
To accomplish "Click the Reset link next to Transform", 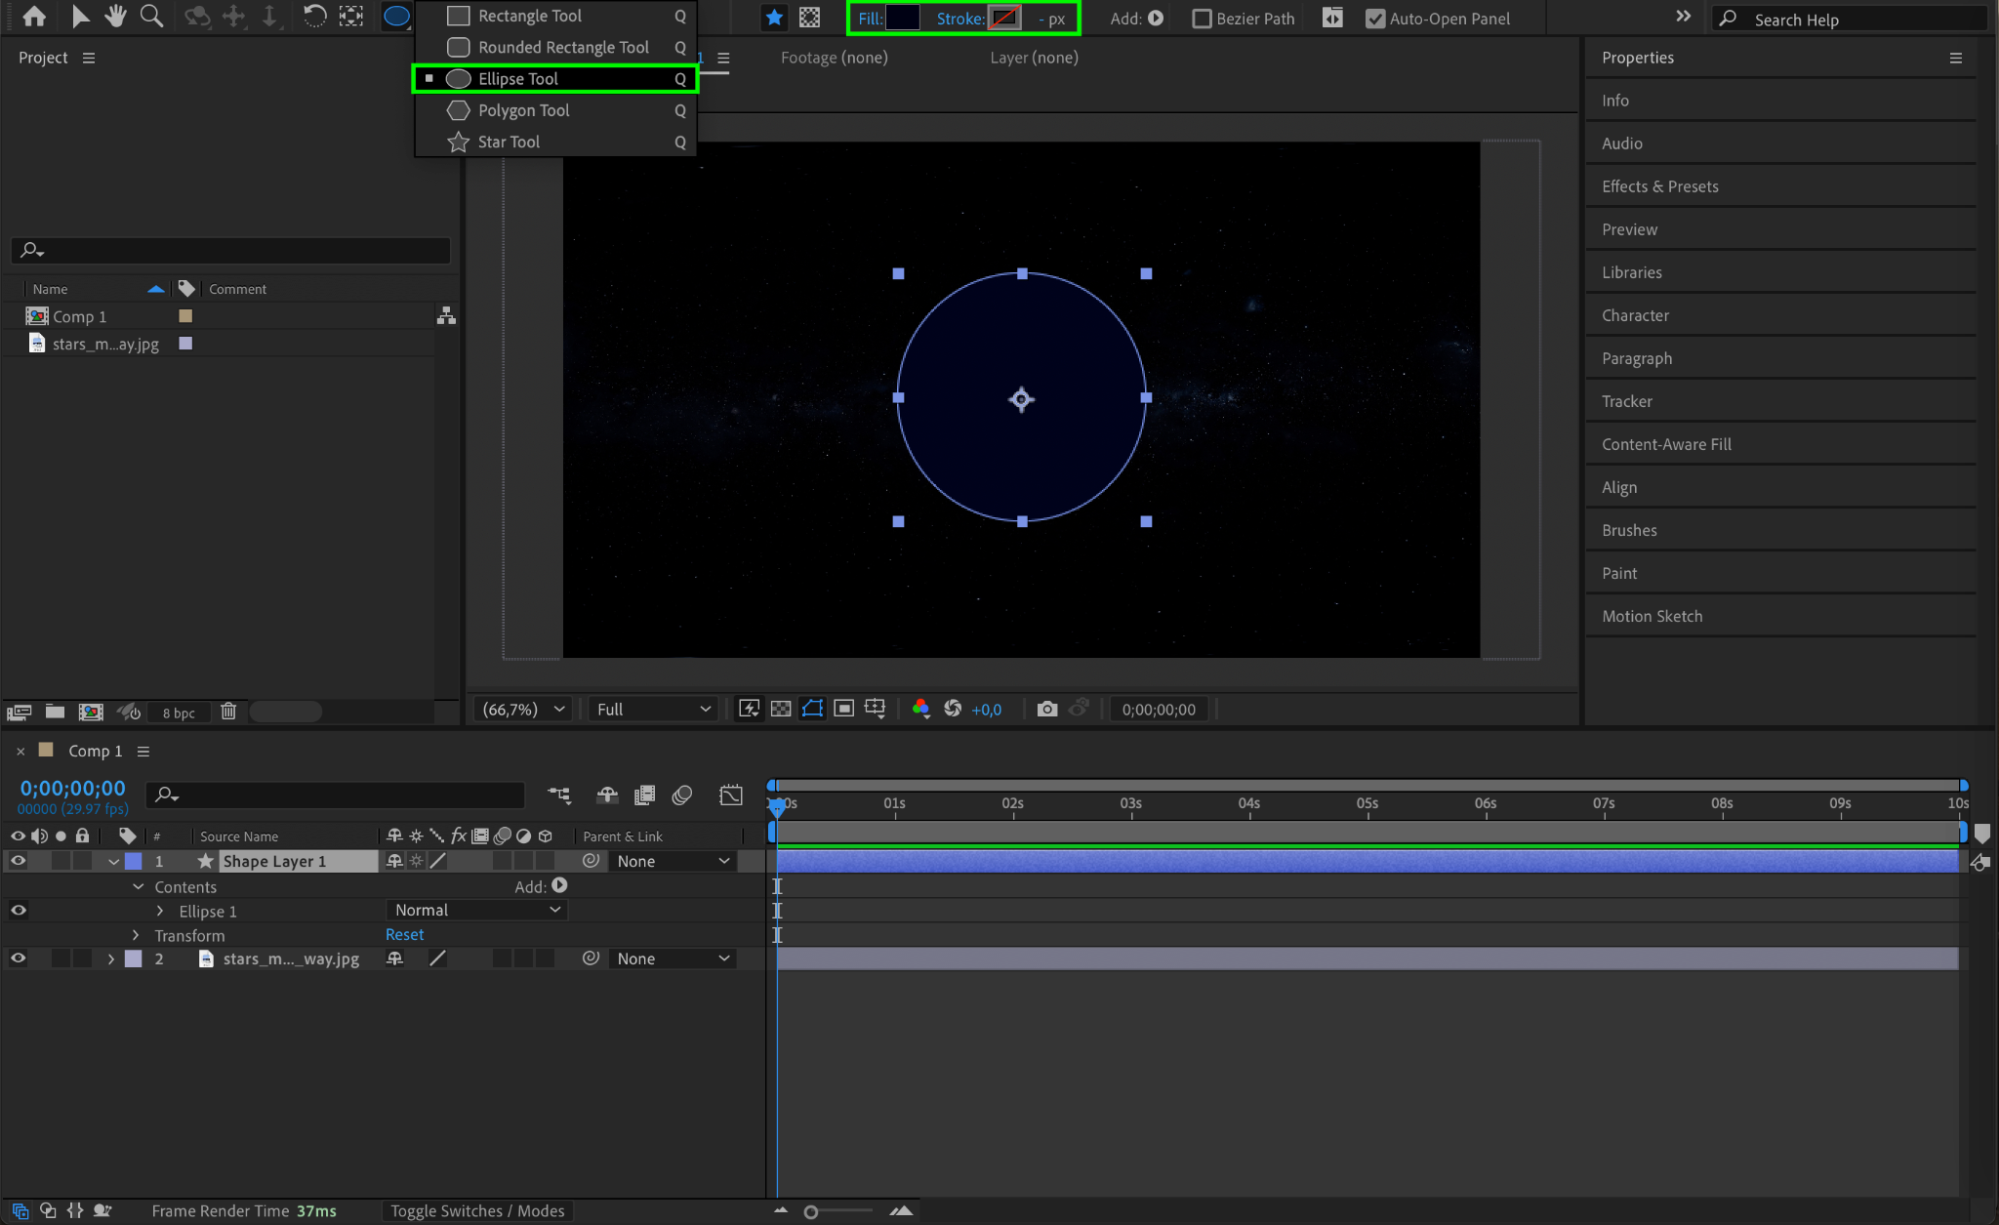I will point(404,934).
